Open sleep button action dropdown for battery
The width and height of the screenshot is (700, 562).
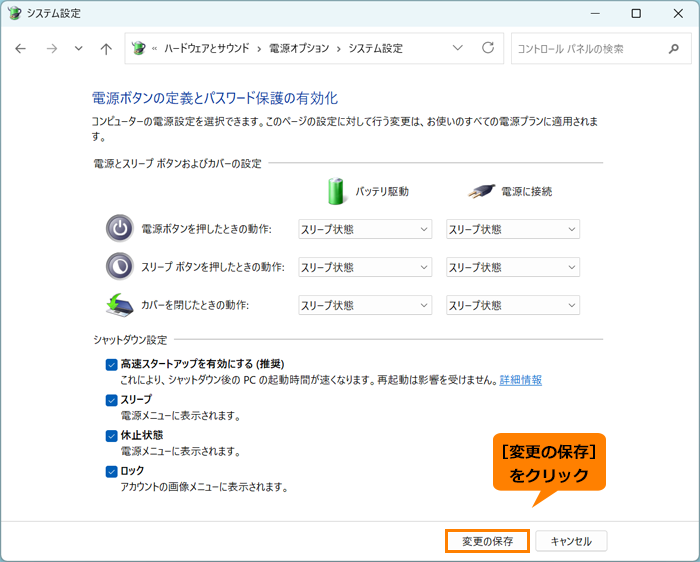(365, 267)
